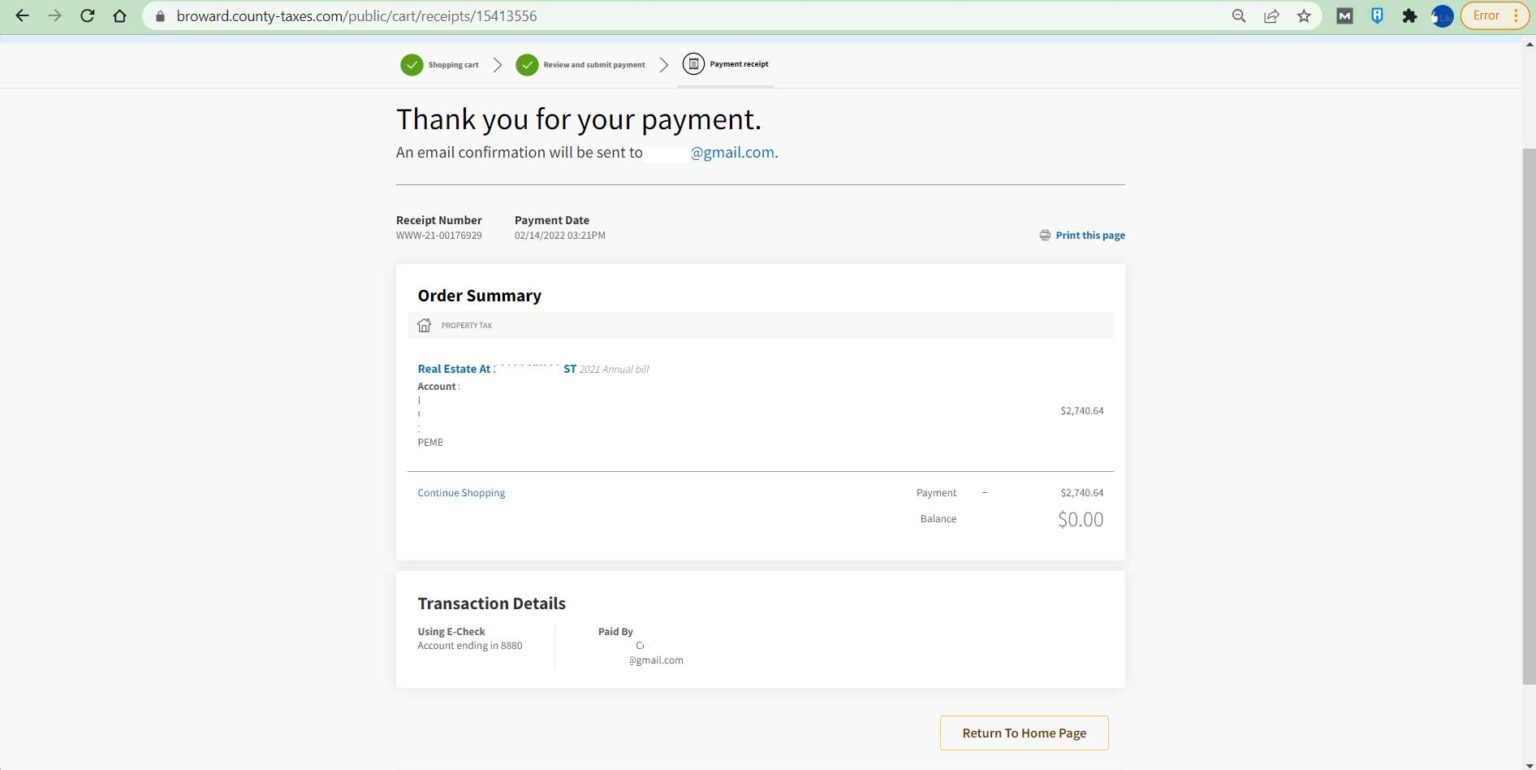This screenshot has width=1536, height=770.
Task: Click the padlock site security icon
Action: (x=160, y=16)
